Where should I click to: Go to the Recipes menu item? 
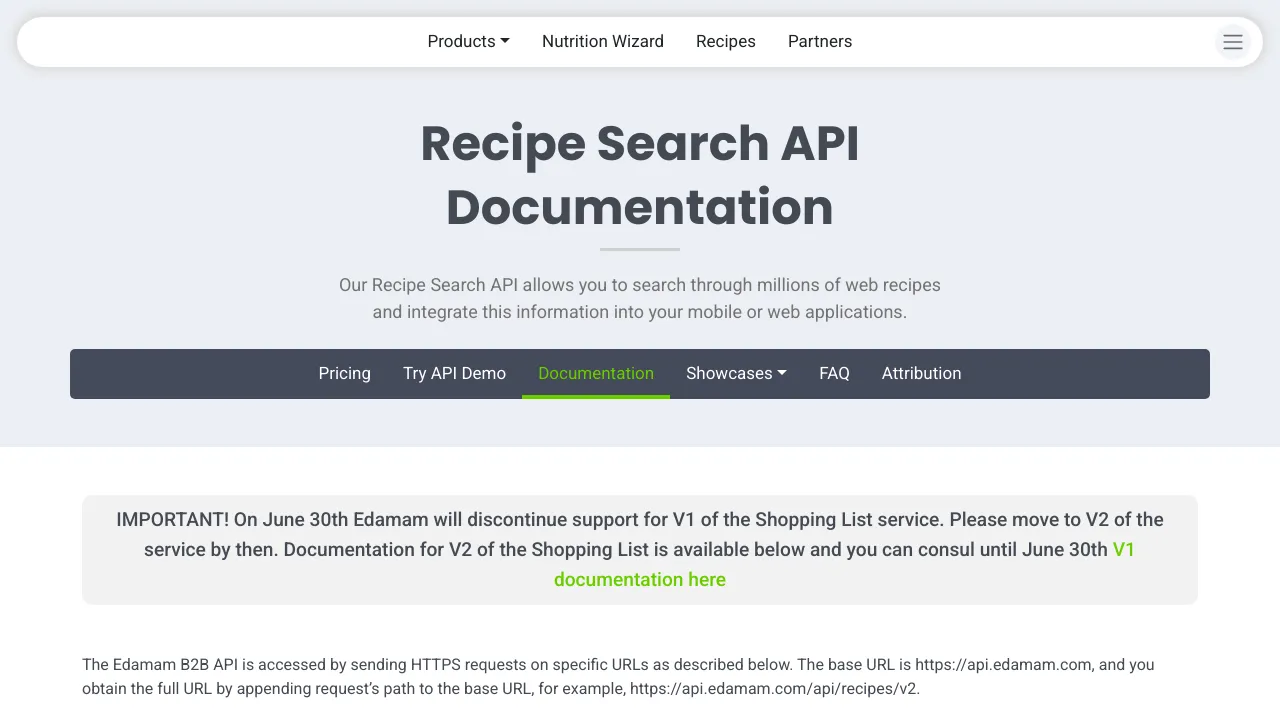[726, 41]
